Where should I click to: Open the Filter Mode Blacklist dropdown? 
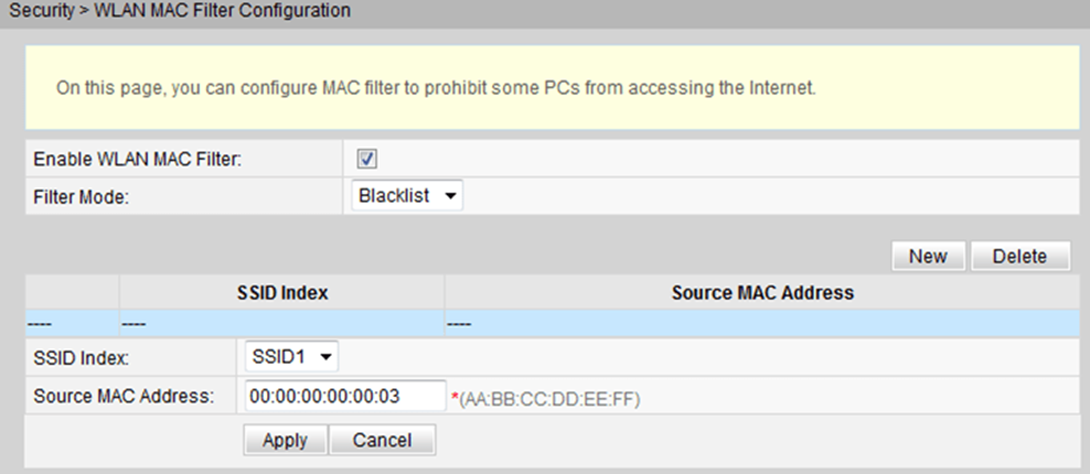407,196
